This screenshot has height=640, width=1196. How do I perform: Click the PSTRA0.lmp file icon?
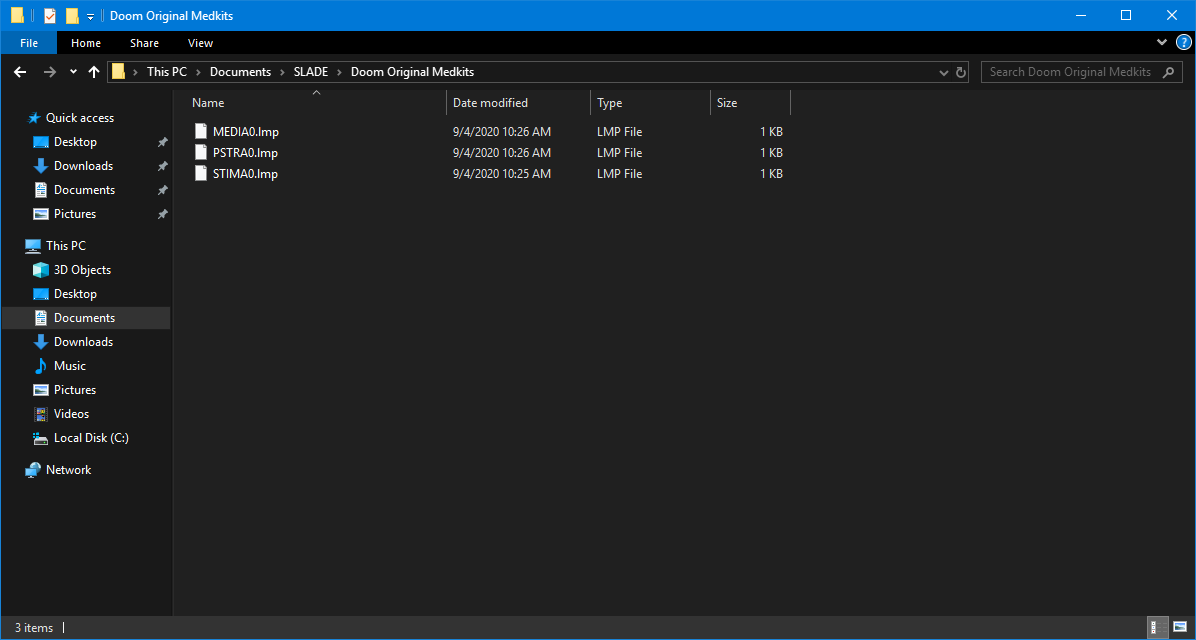point(201,153)
